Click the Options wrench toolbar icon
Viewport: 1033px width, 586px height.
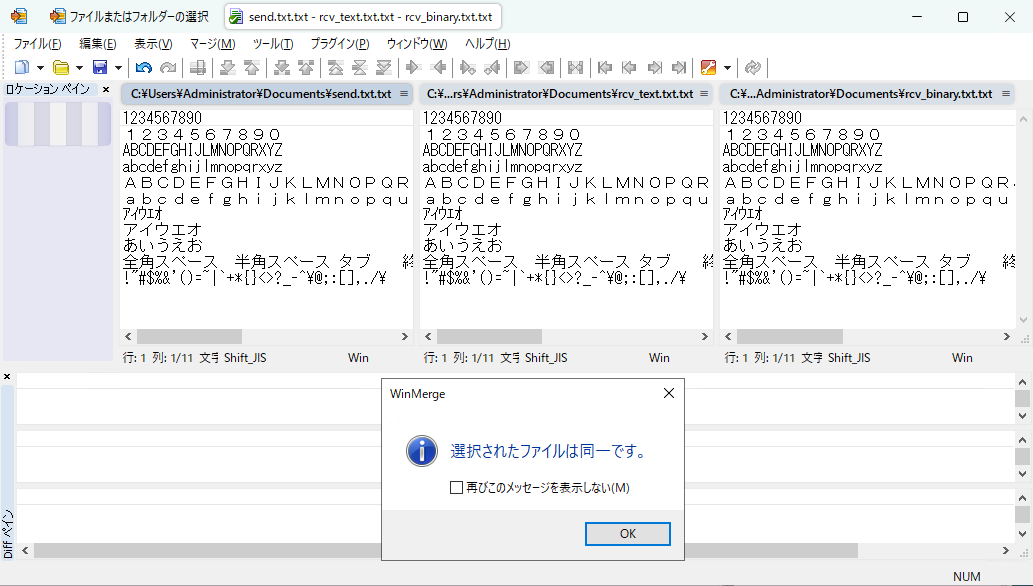pos(708,67)
